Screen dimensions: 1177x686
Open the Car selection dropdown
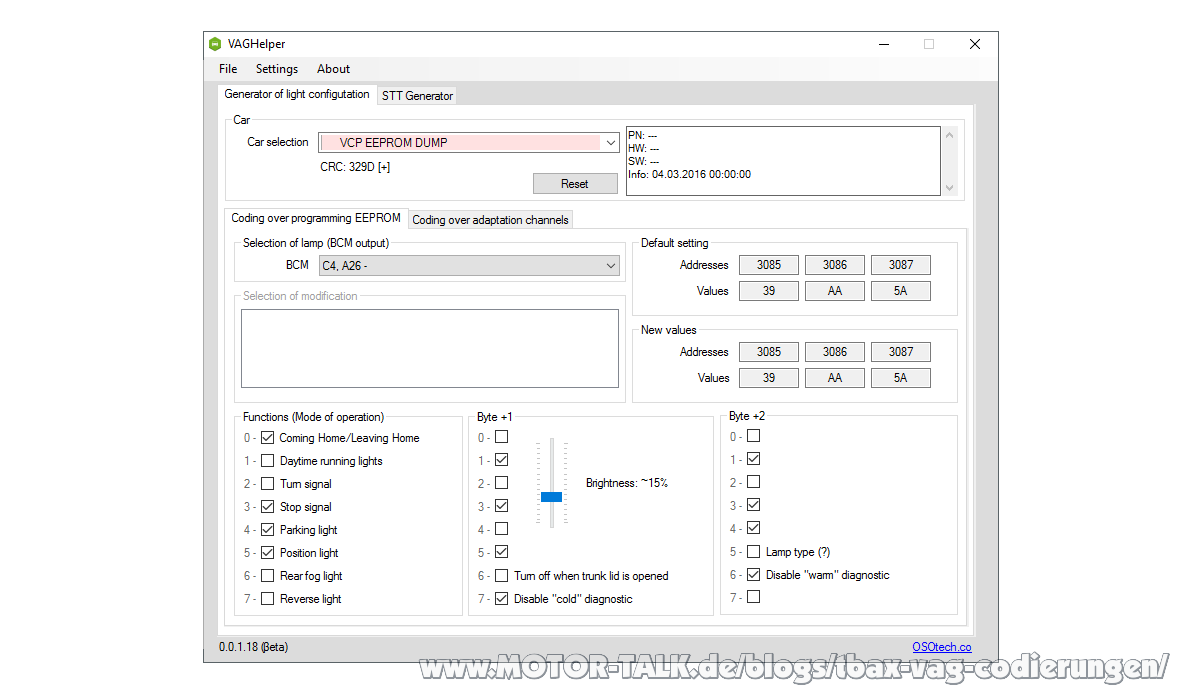[469, 143]
